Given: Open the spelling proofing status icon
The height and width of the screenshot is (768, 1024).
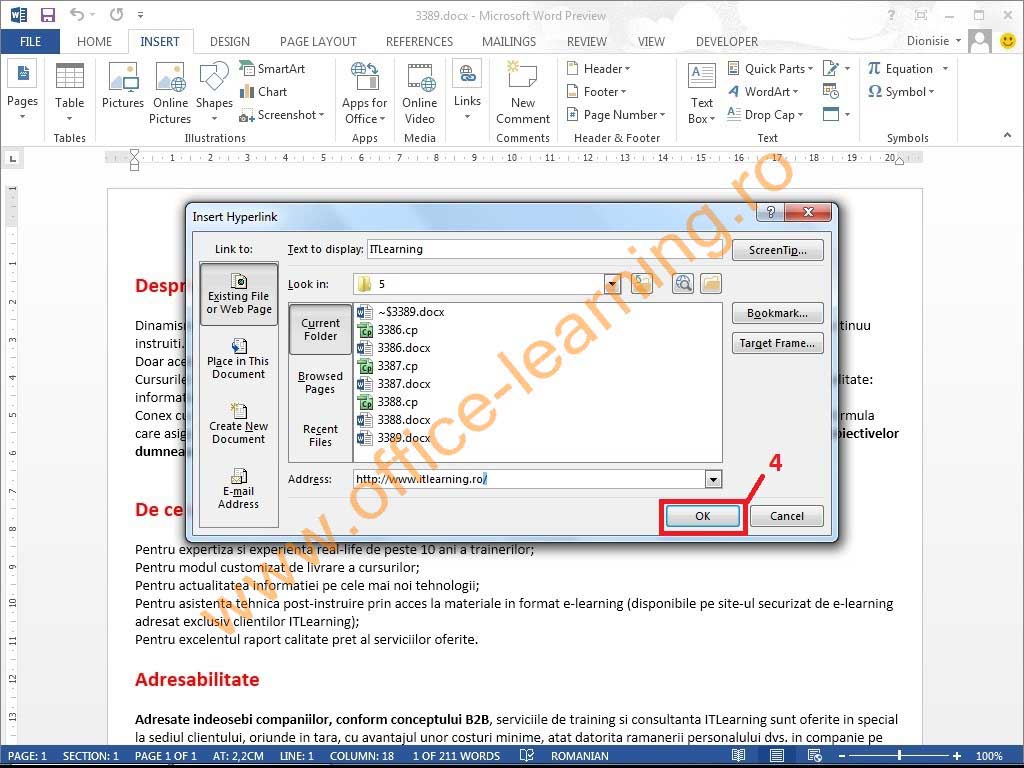Looking at the screenshot, I should (526, 756).
